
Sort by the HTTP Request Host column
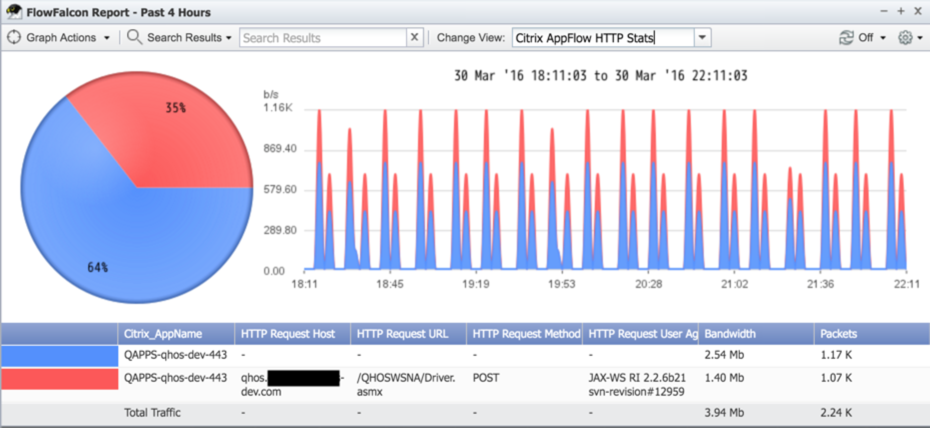point(292,334)
